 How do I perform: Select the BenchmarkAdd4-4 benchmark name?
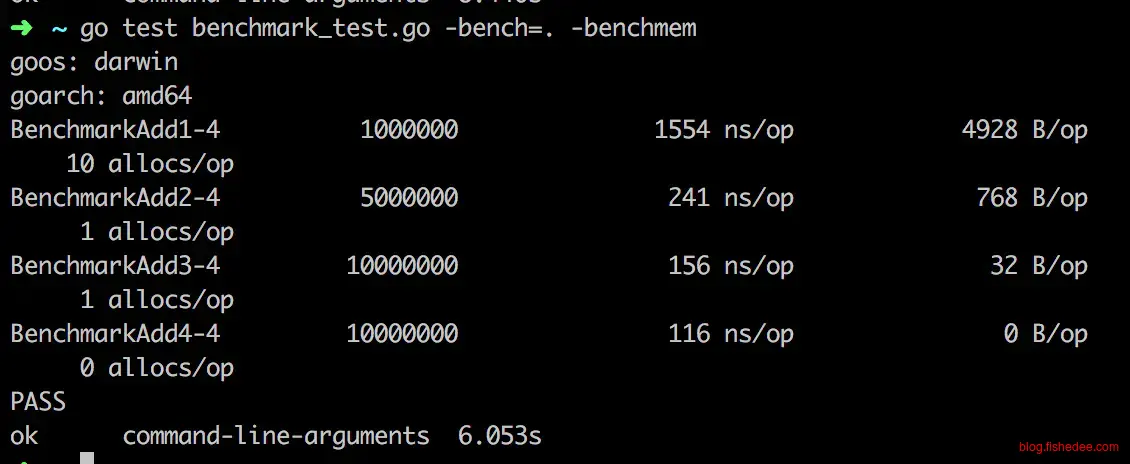coord(115,333)
